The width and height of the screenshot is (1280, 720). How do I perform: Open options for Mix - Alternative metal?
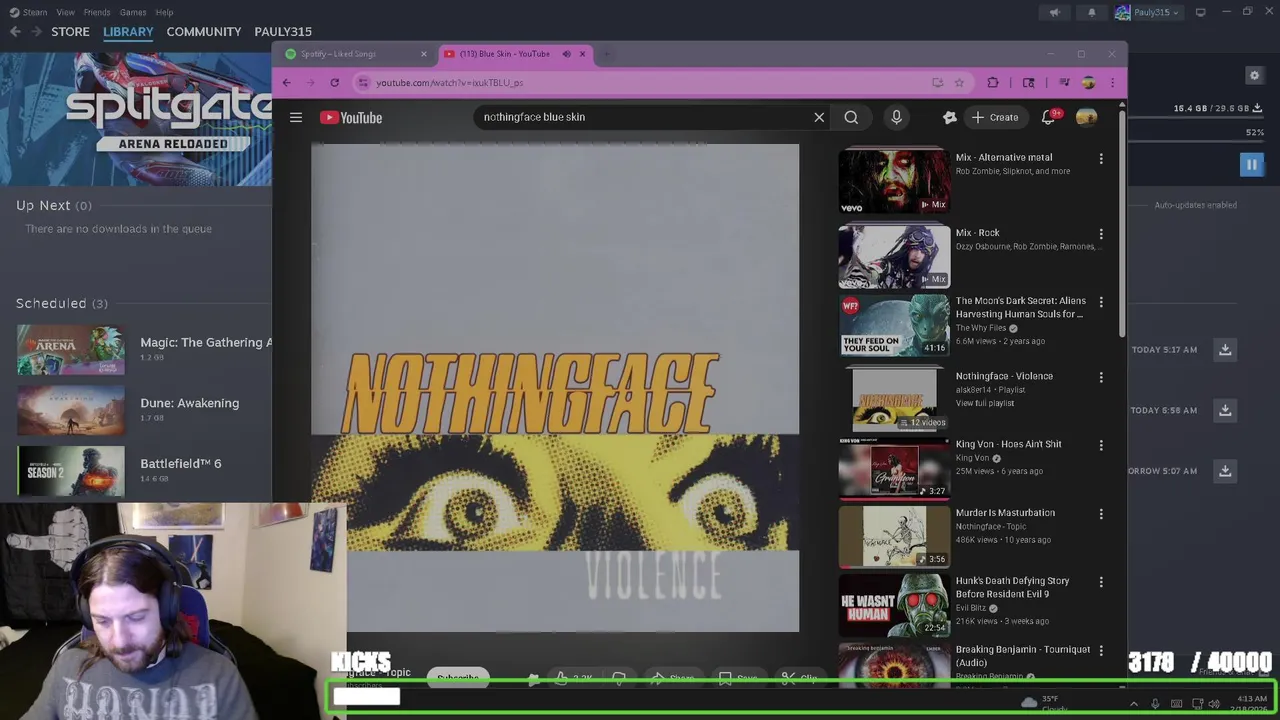coord(1101,159)
